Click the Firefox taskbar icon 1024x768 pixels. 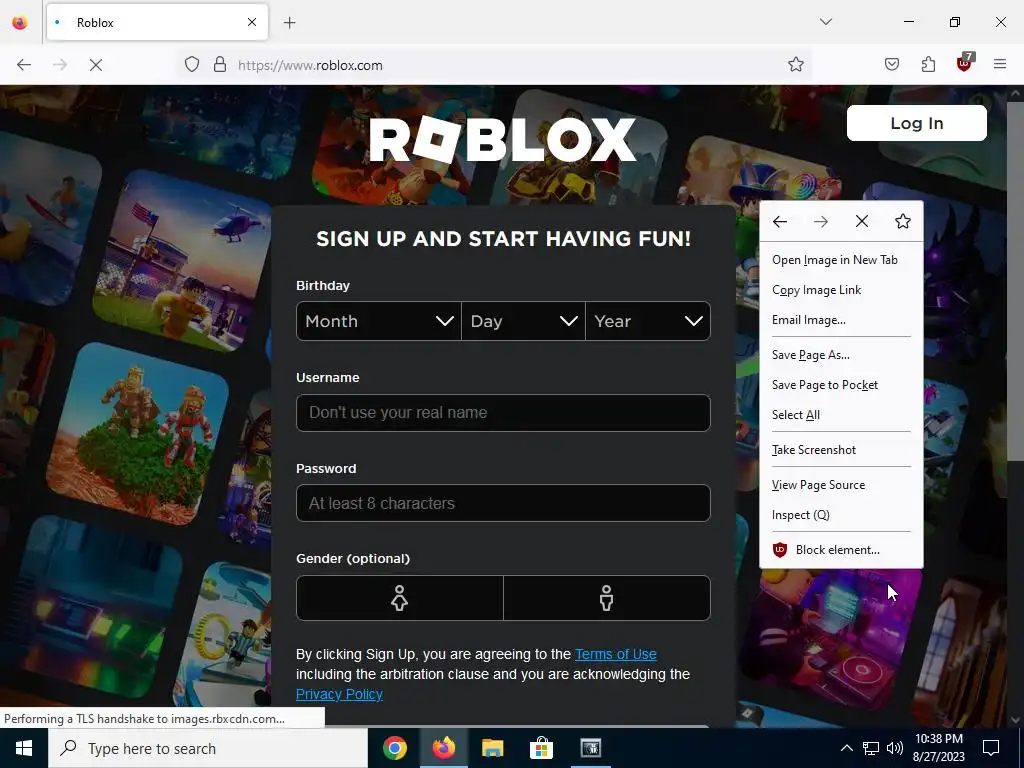click(x=443, y=748)
